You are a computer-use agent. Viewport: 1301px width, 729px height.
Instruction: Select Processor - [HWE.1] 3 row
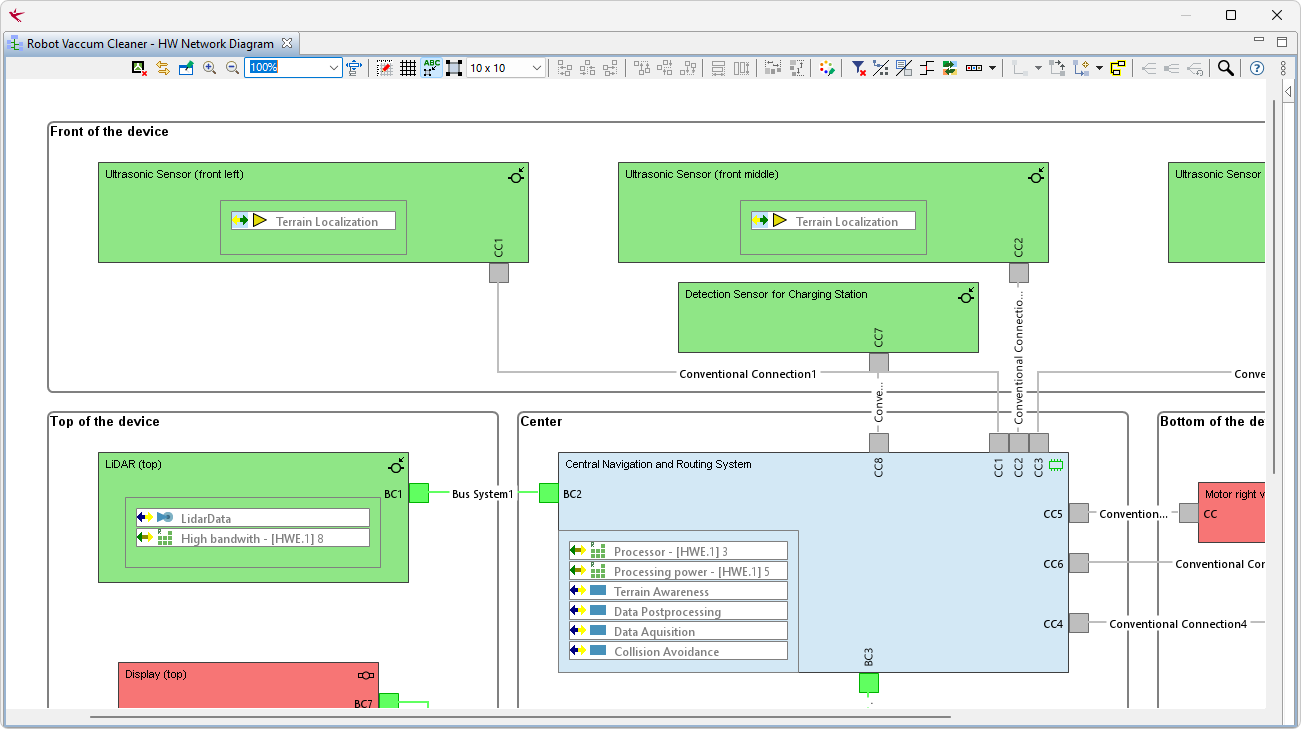(678, 551)
